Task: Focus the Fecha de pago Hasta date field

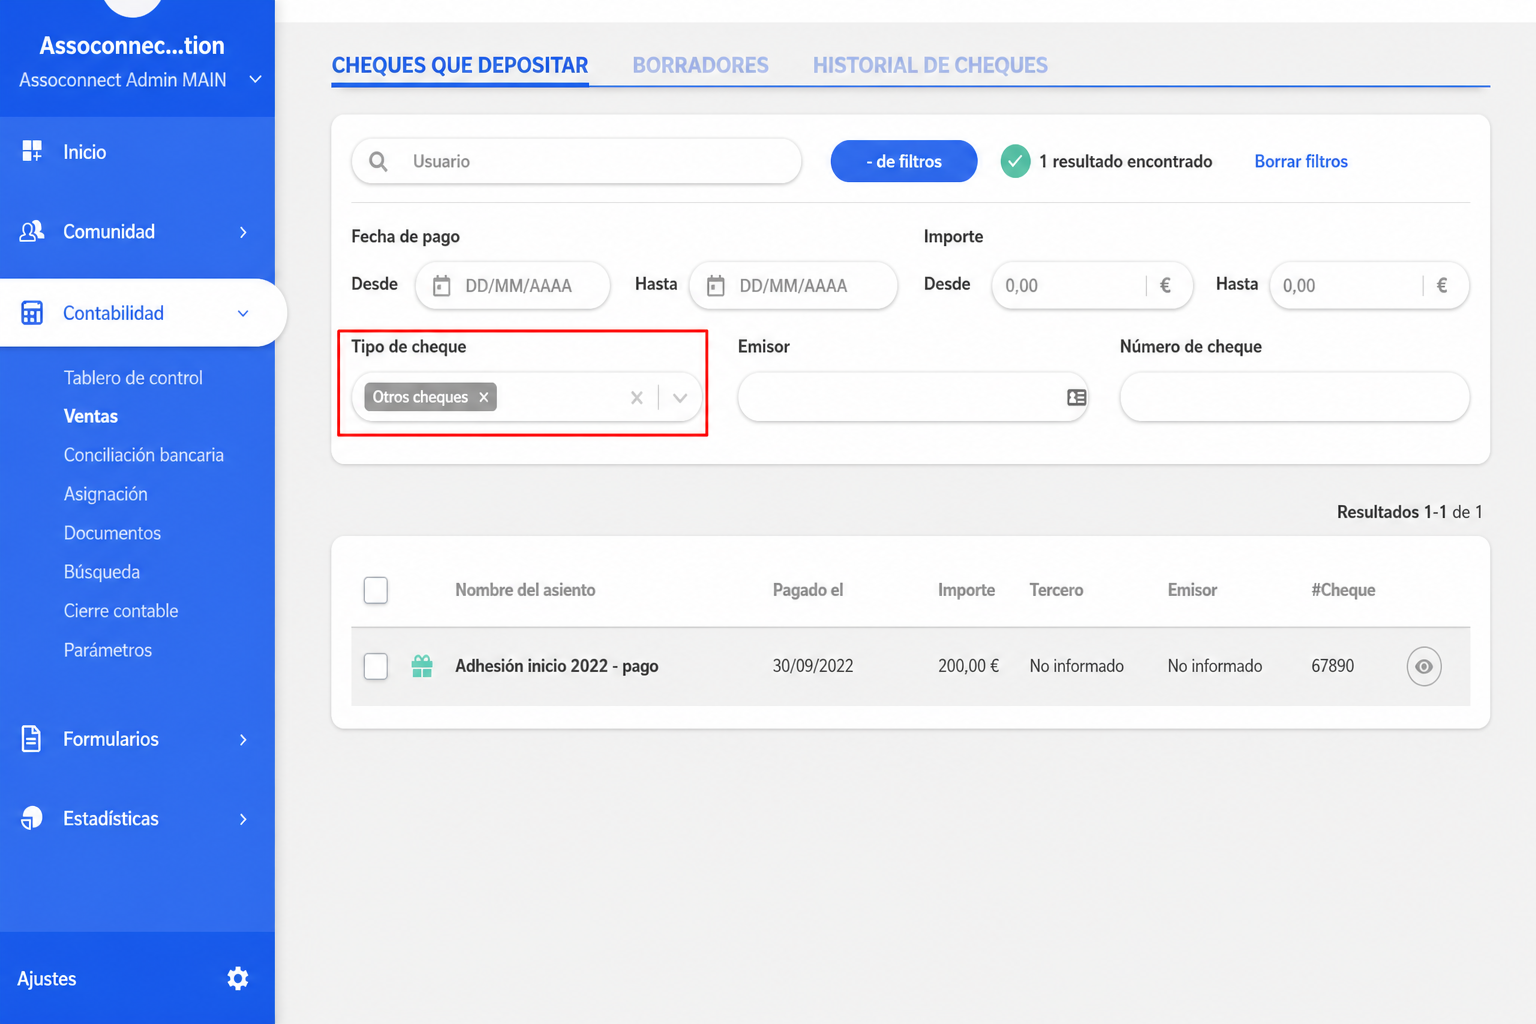Action: [x=793, y=285]
